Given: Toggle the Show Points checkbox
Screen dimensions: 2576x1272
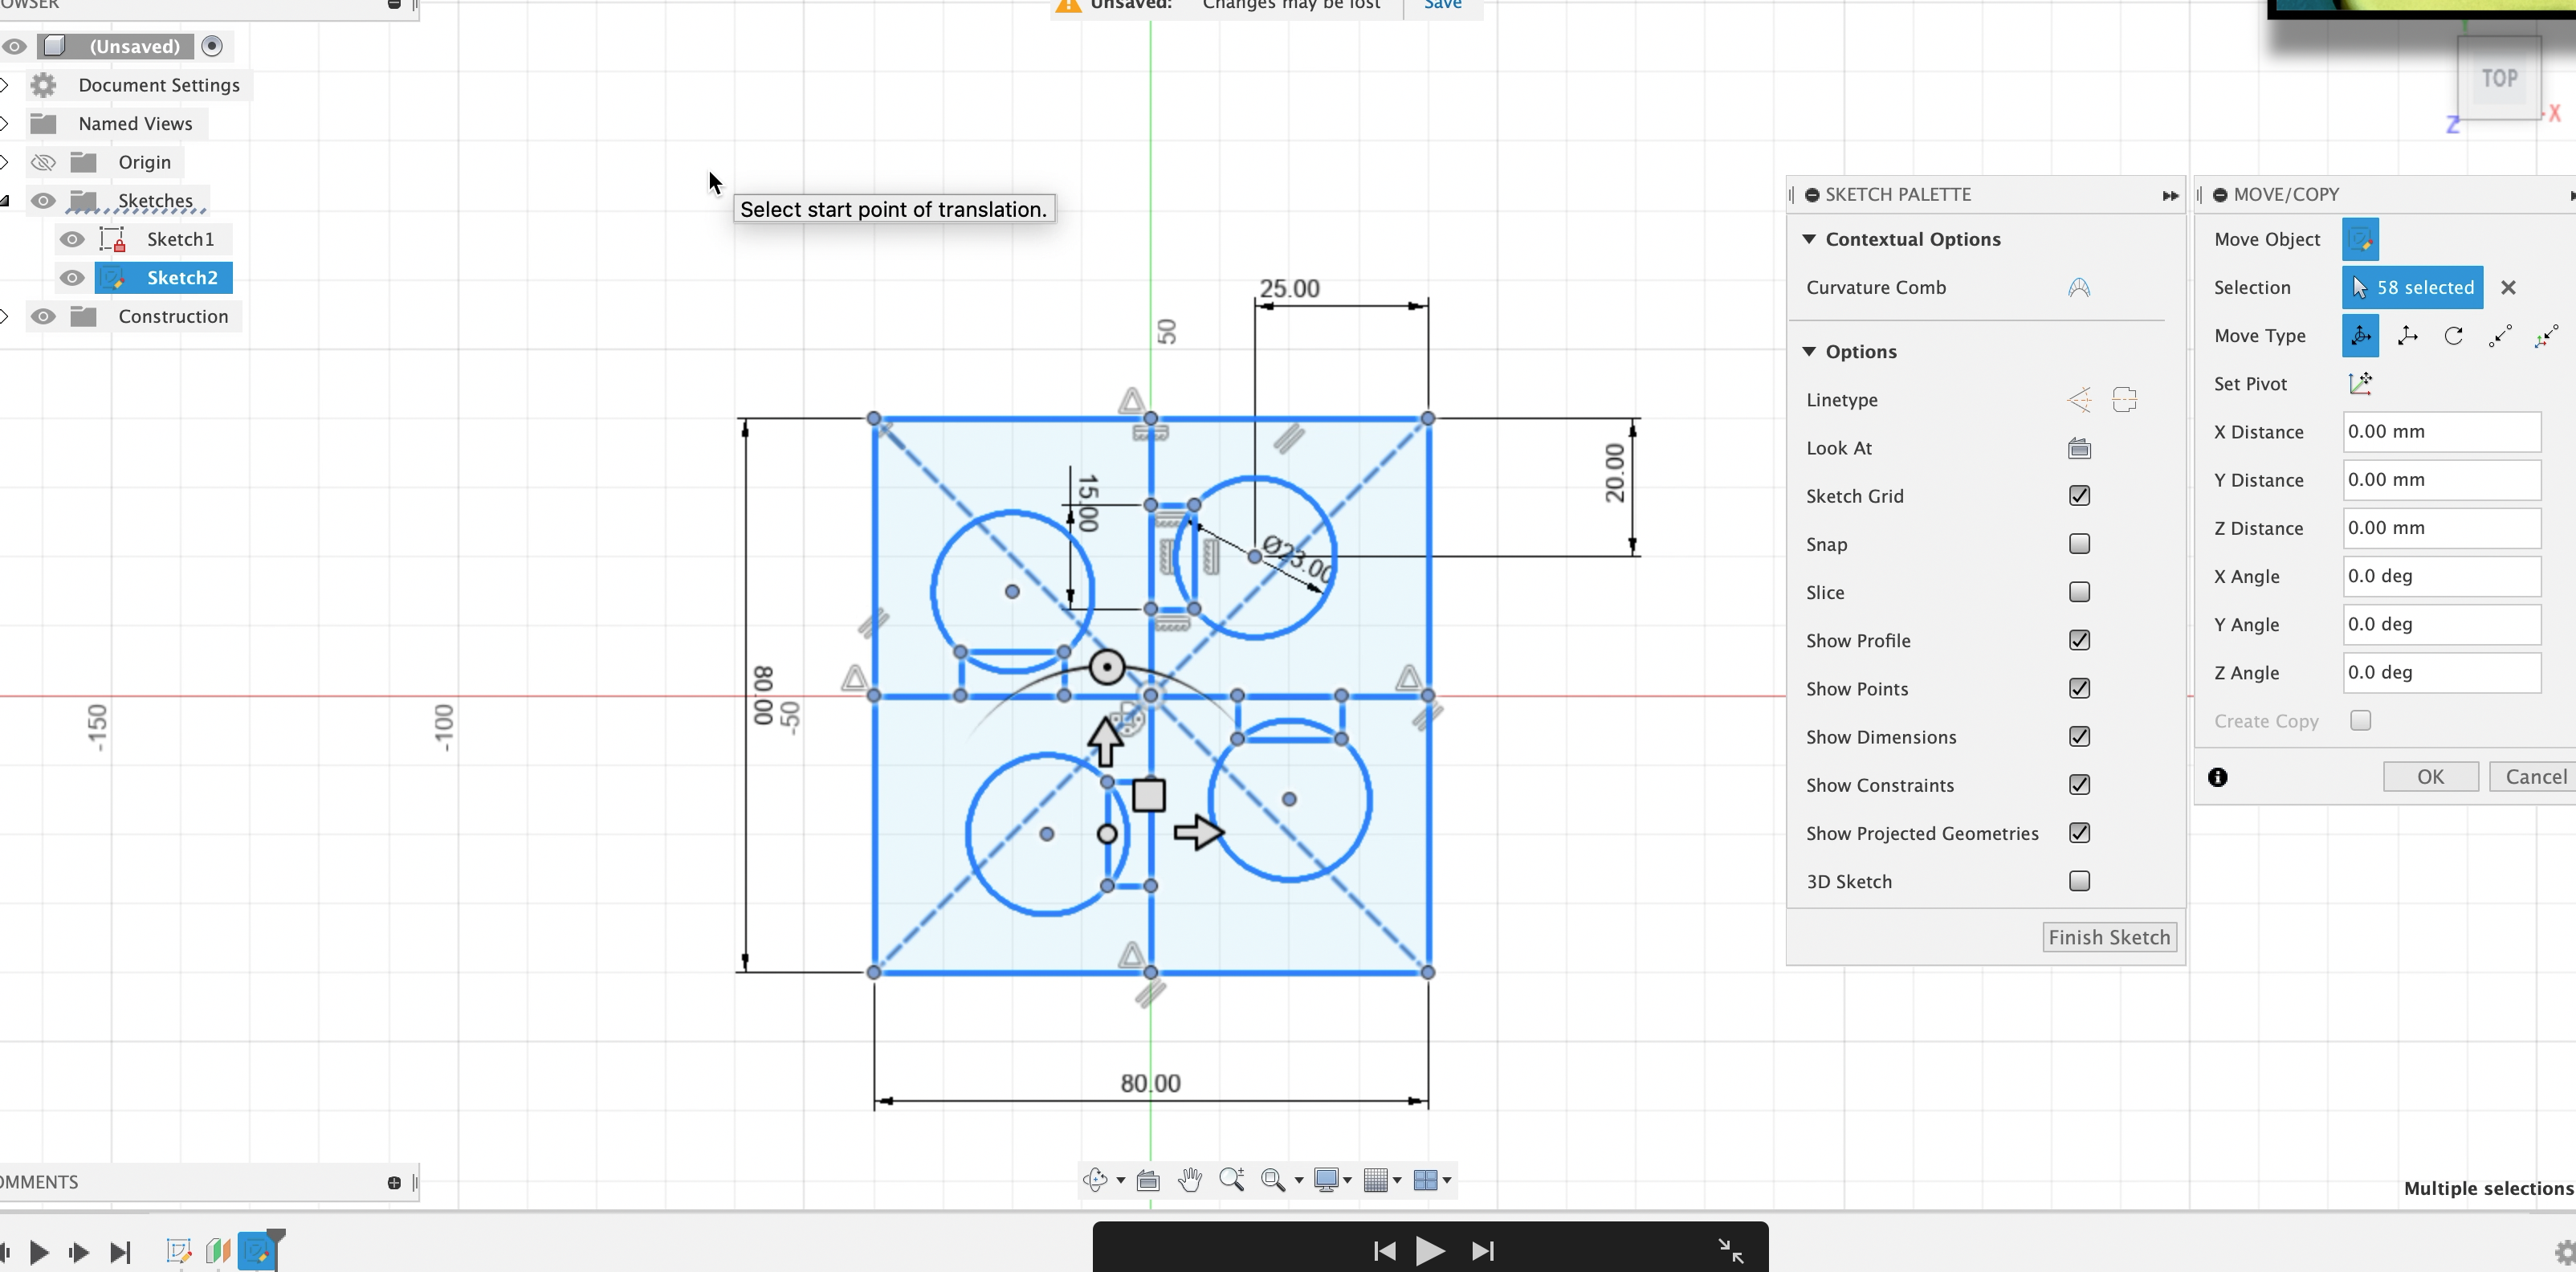Looking at the screenshot, I should point(2079,688).
